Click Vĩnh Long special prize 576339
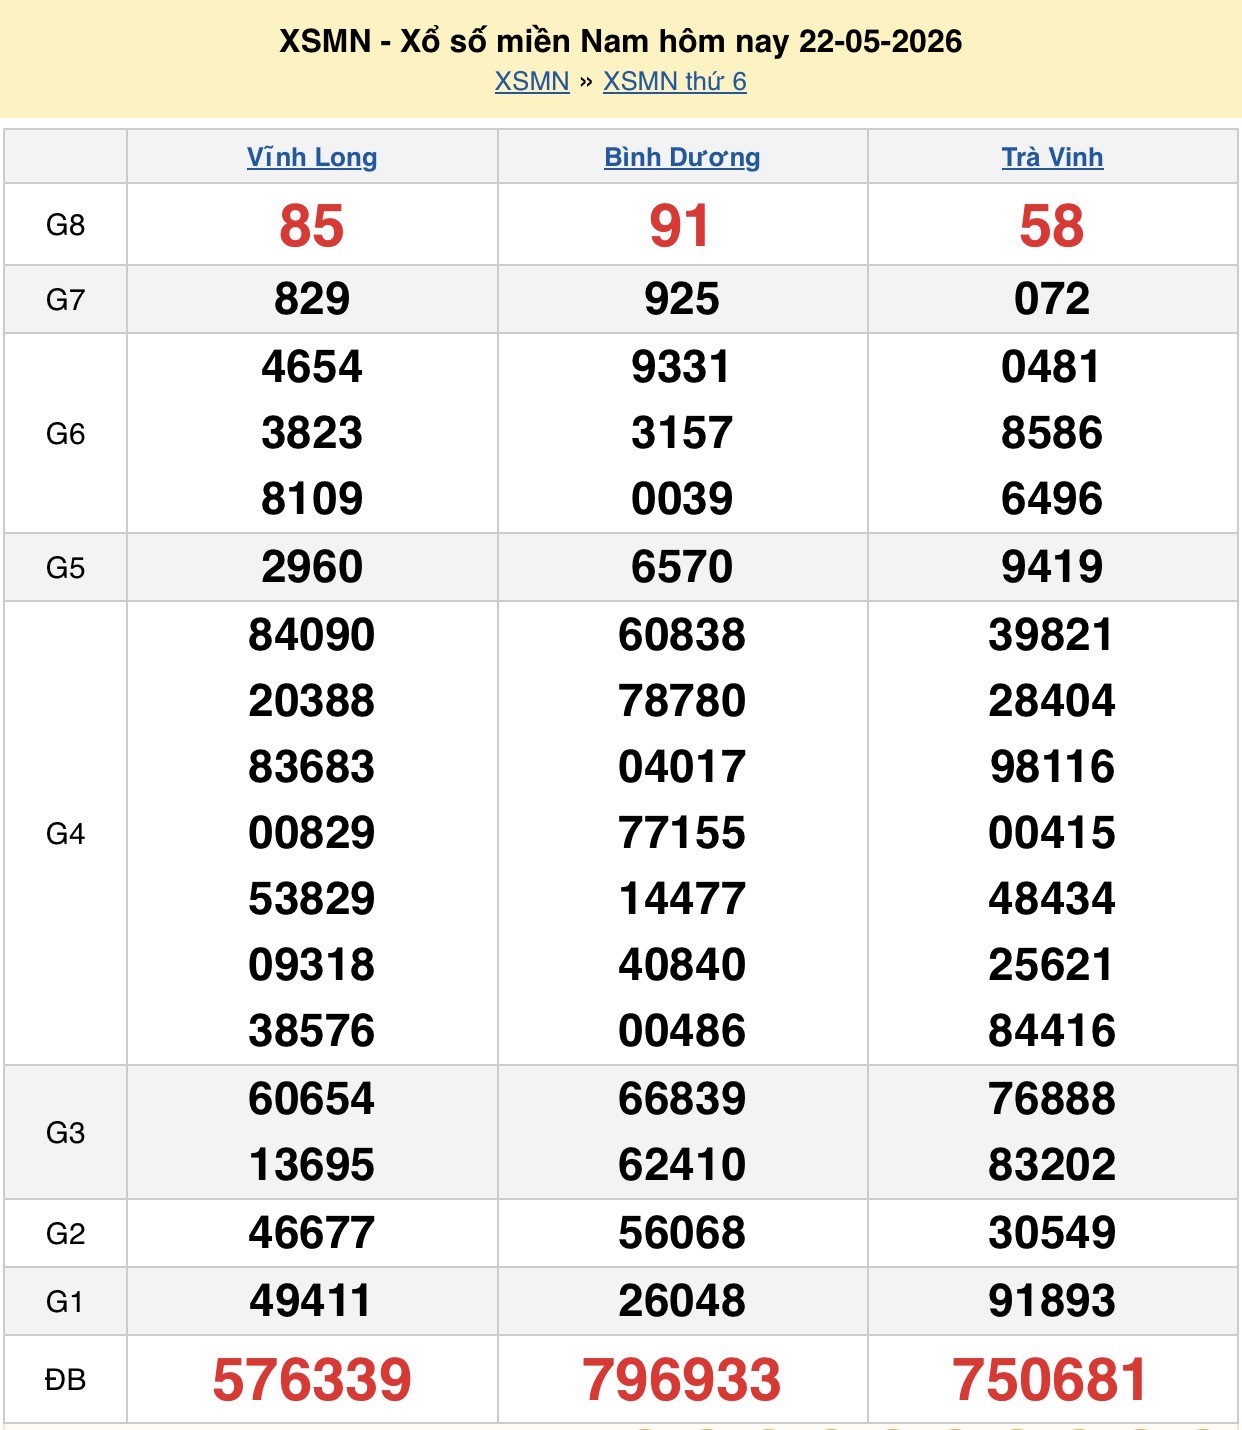The width and height of the screenshot is (1242, 1430). pos(312,1380)
